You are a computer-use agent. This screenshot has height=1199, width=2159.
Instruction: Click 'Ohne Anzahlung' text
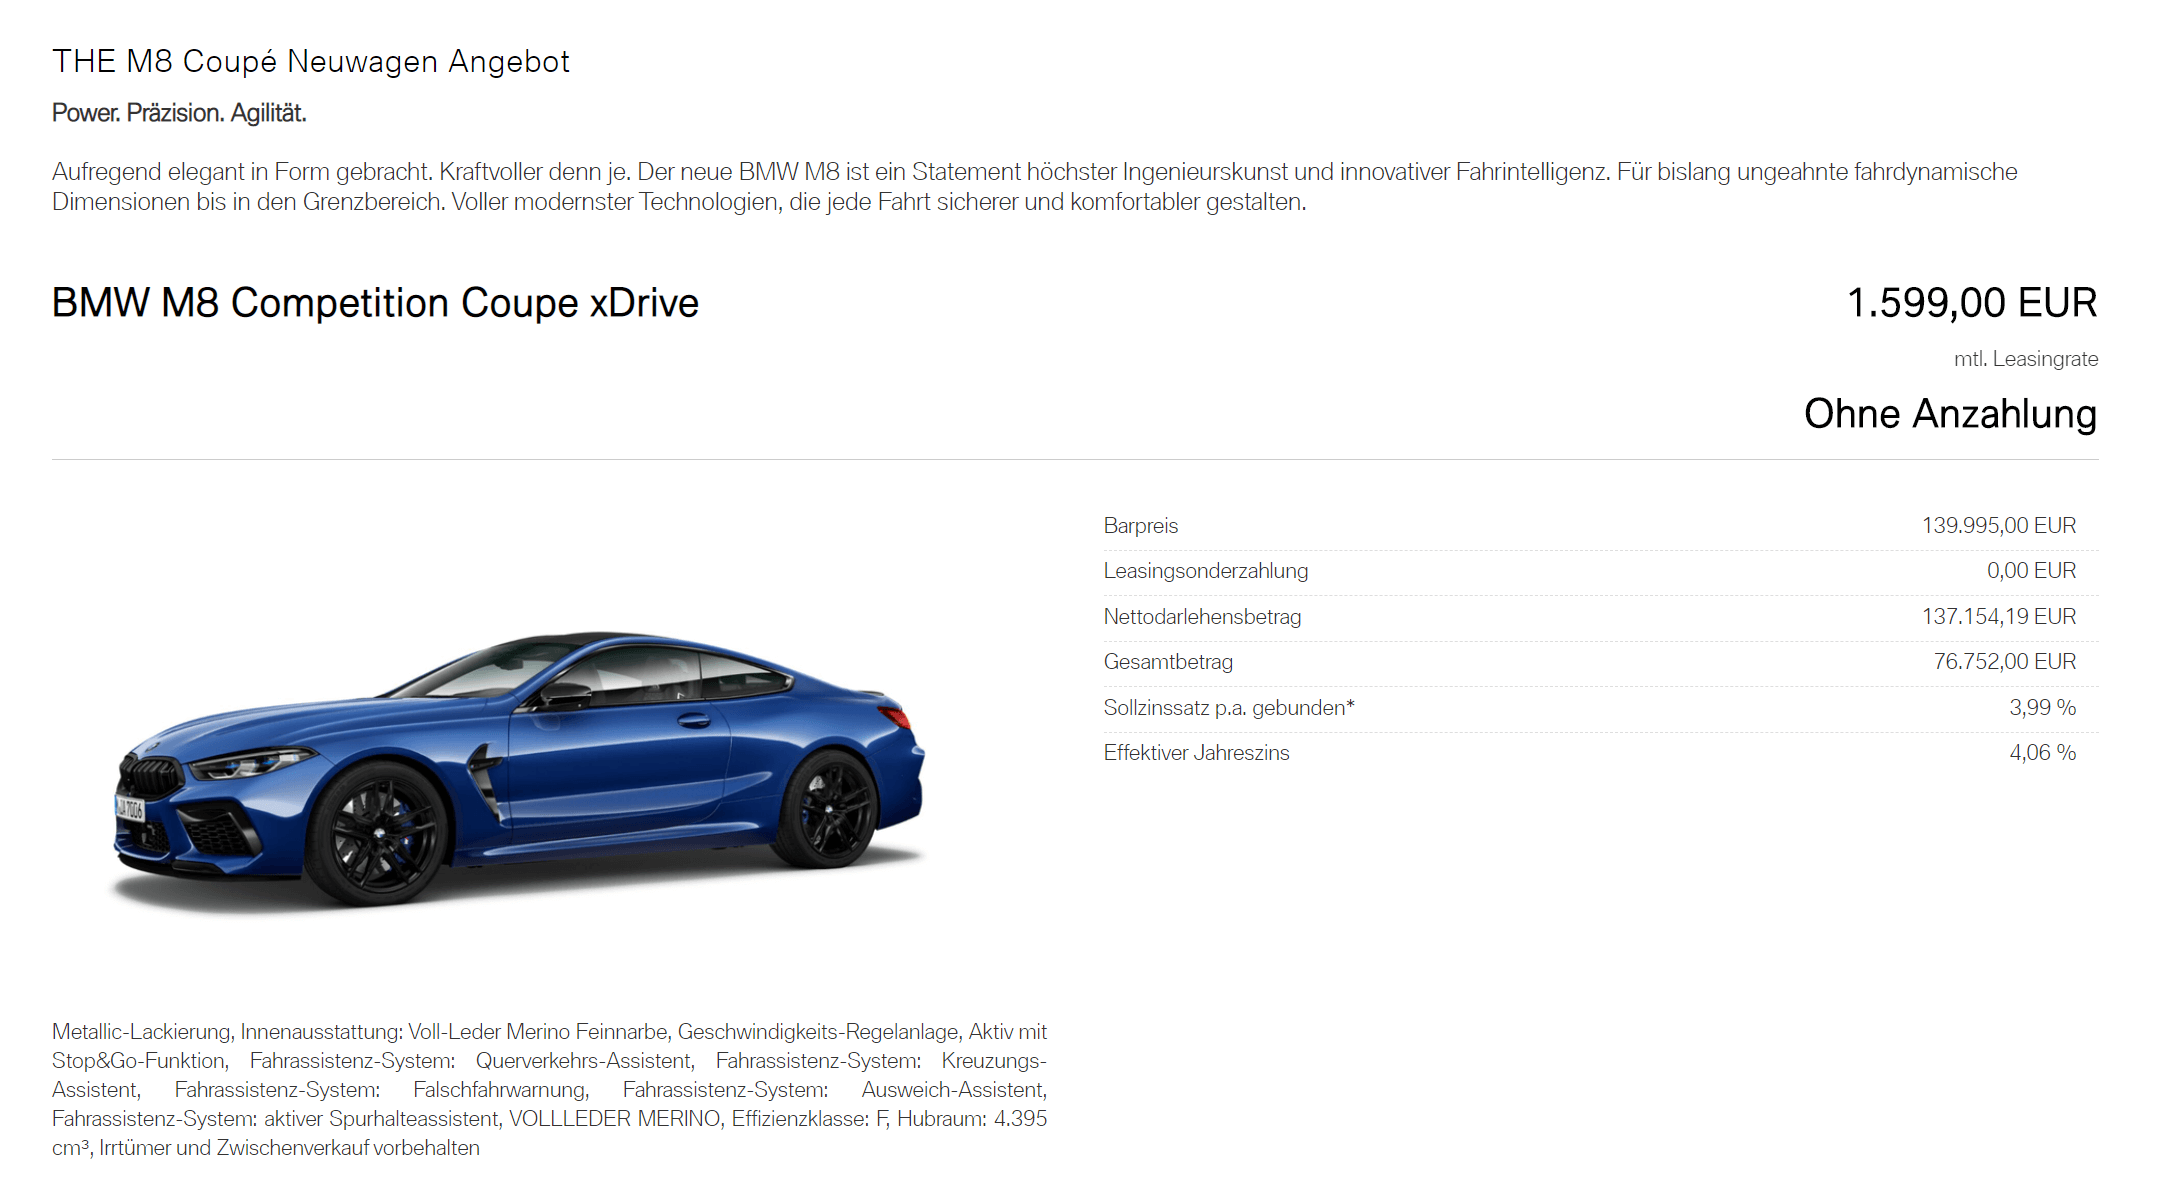(x=1950, y=414)
